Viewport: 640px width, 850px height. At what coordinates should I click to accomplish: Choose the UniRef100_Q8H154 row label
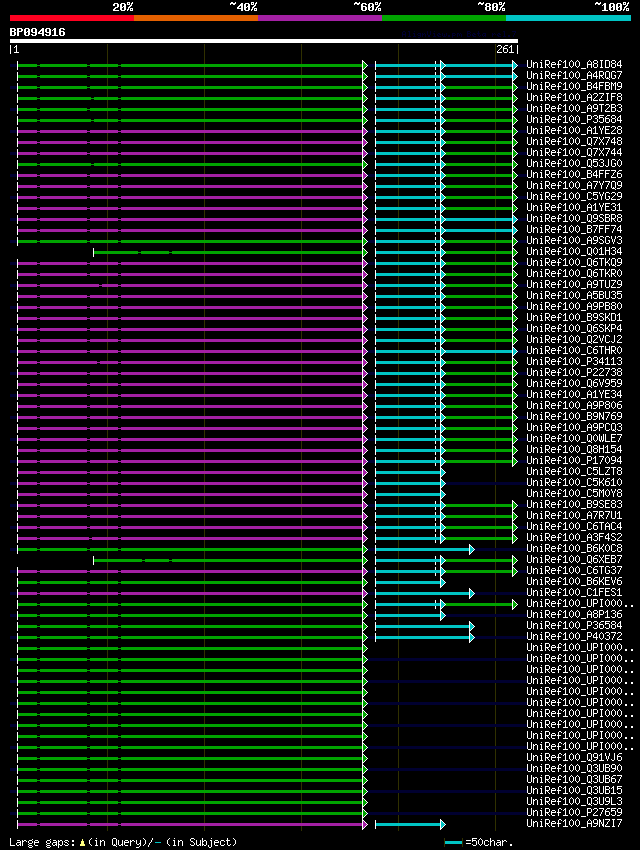(x=574, y=449)
